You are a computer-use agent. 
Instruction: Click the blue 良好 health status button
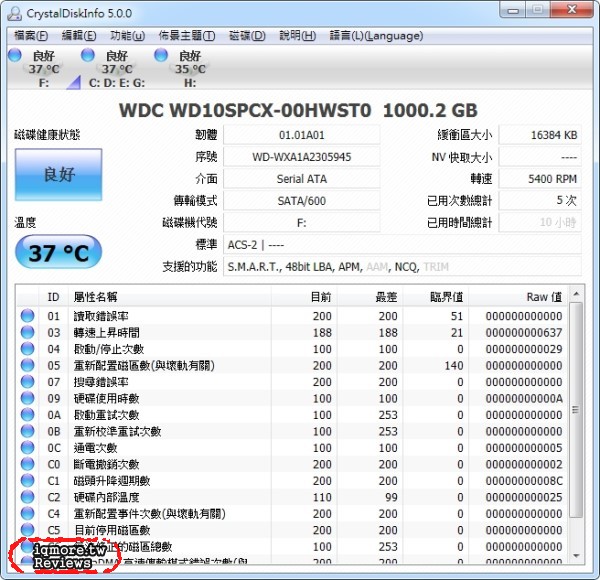tap(59, 174)
